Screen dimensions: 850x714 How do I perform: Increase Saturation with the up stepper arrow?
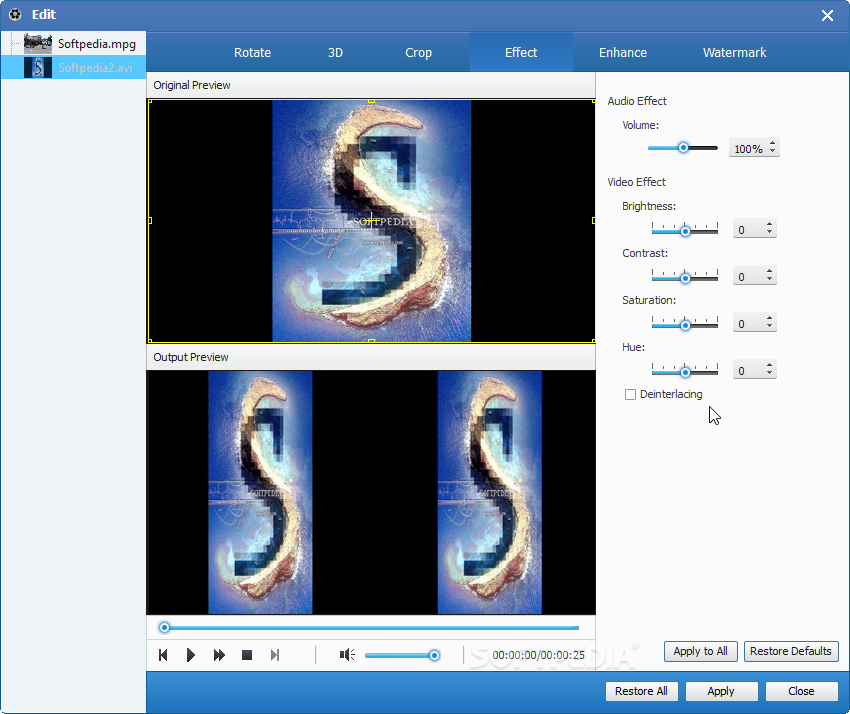(x=769, y=319)
